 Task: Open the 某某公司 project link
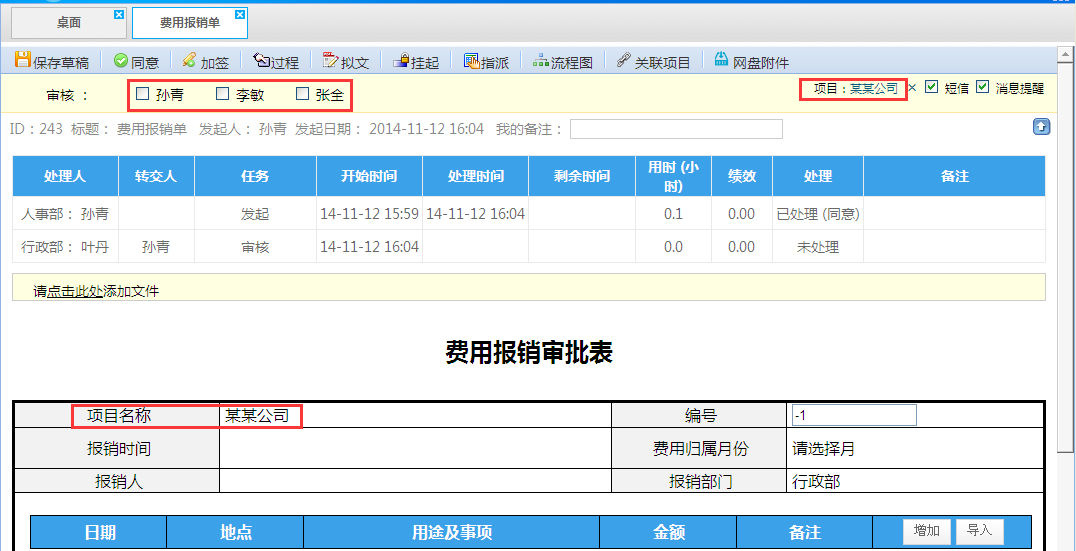[x=874, y=89]
